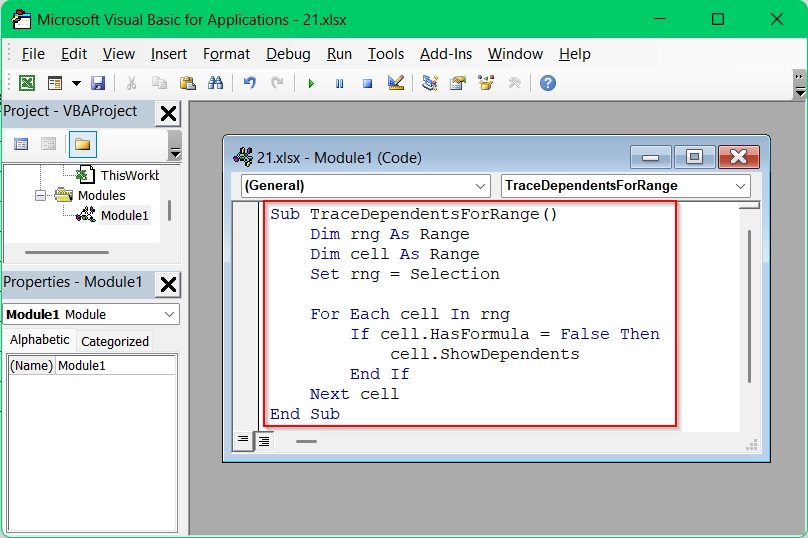The height and width of the screenshot is (538, 808).
Task: Open the Edit menu
Action: click(x=74, y=54)
